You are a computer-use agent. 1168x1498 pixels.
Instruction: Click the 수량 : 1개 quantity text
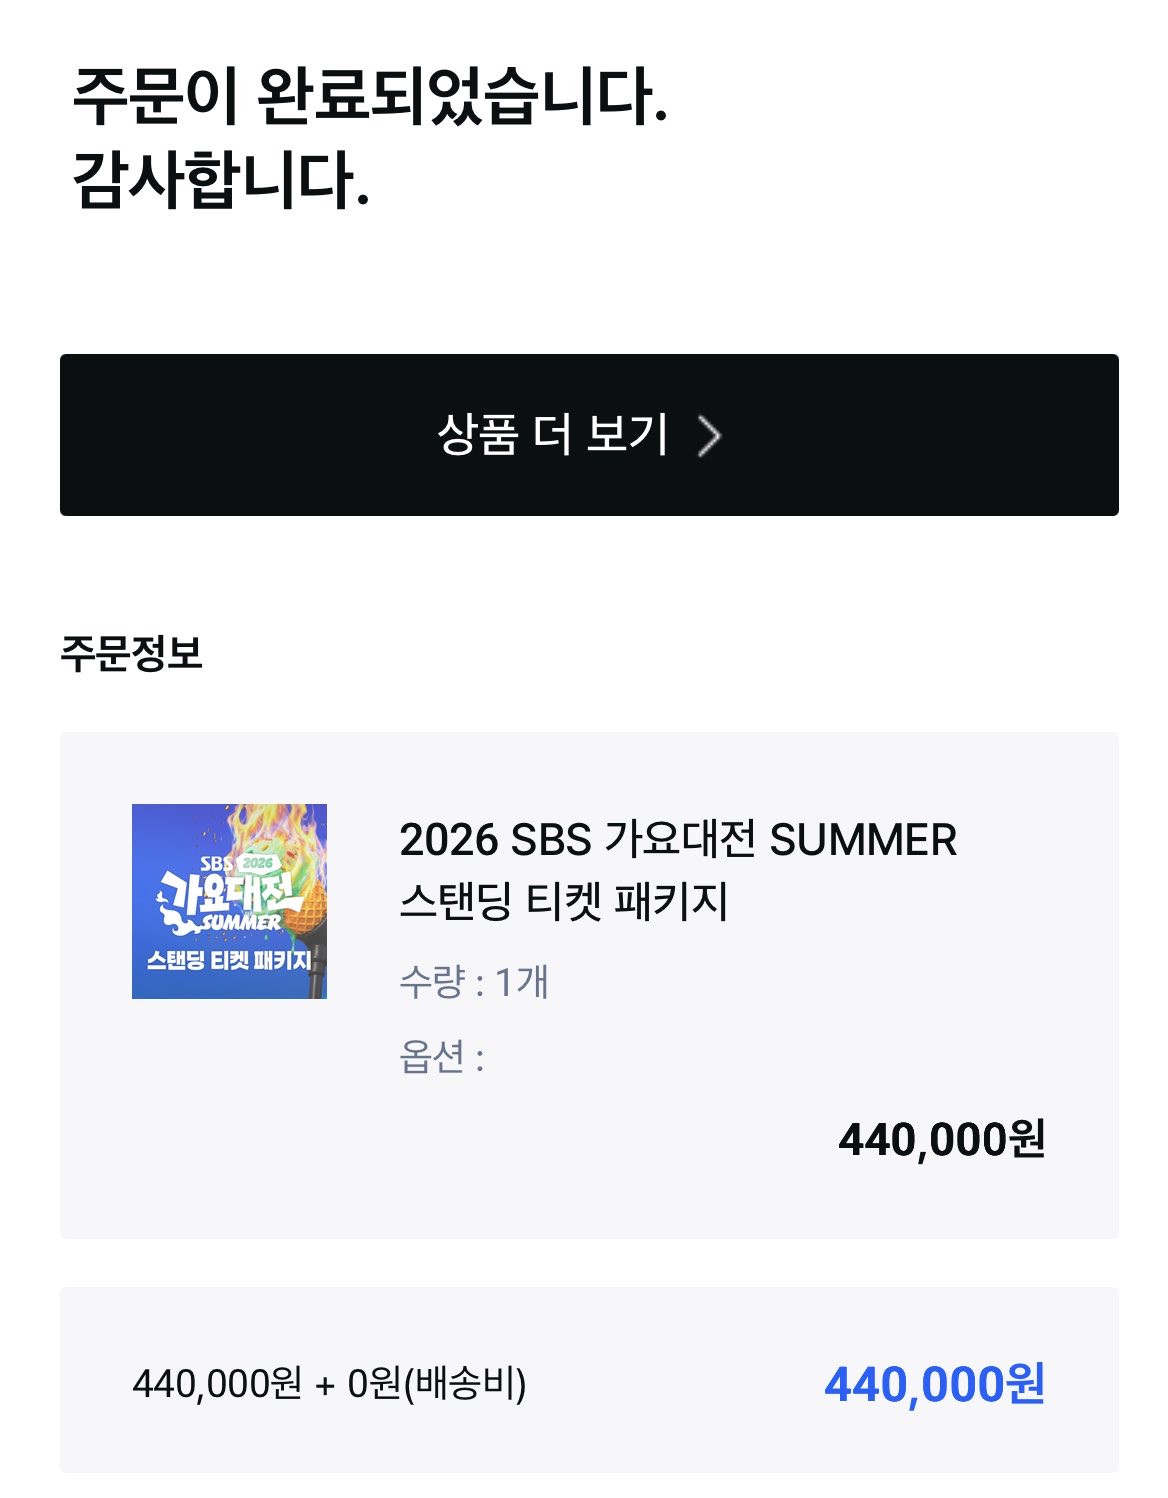point(474,982)
